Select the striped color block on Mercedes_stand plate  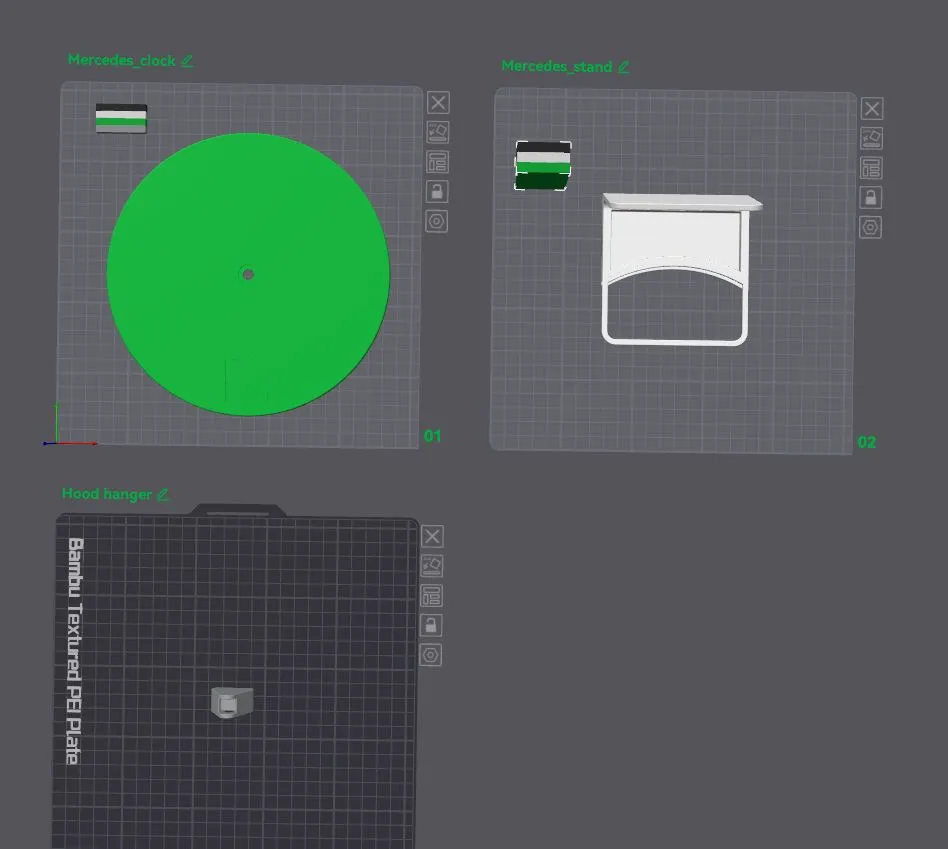pyautogui.click(x=543, y=165)
